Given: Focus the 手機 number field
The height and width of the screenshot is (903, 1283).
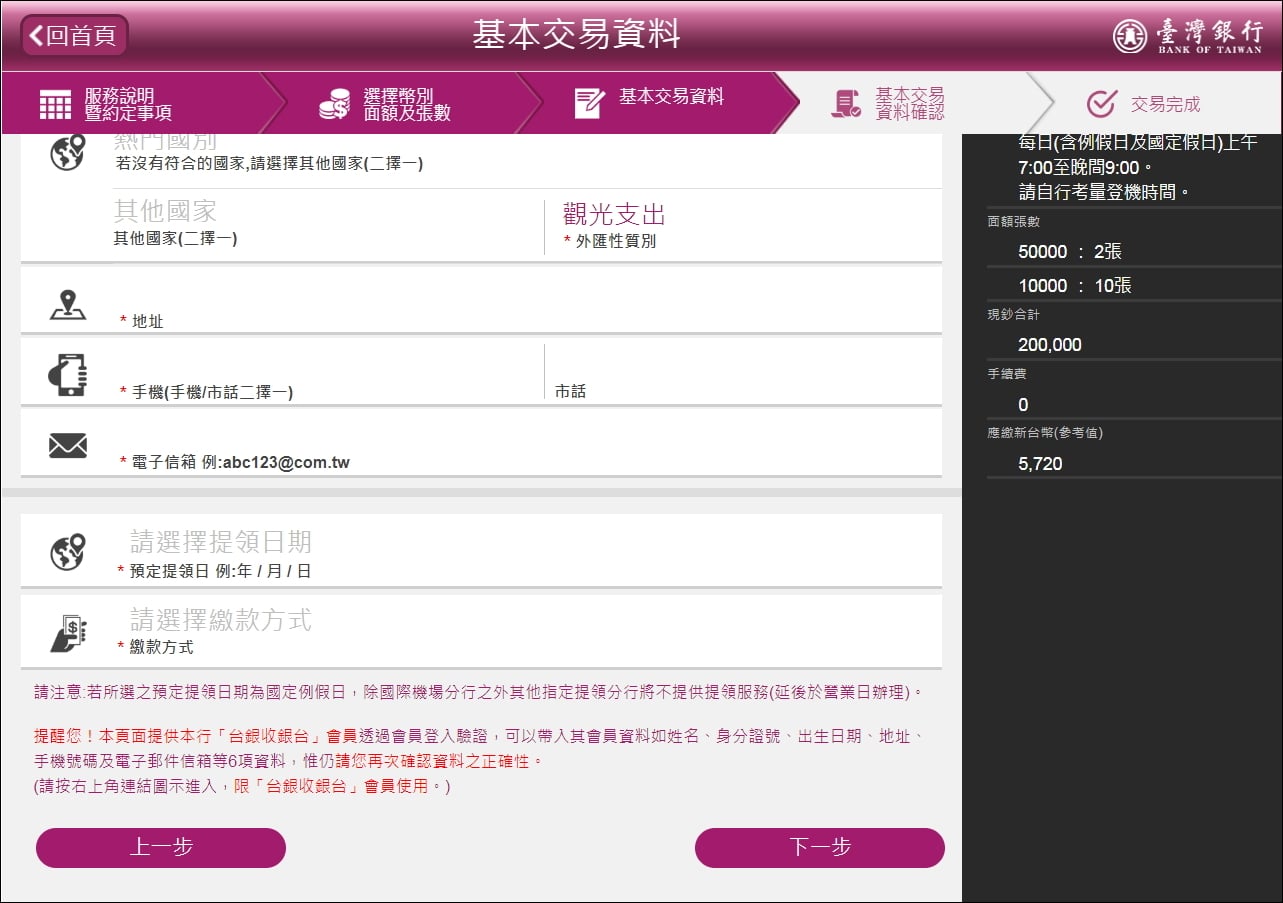Looking at the screenshot, I should (328, 372).
